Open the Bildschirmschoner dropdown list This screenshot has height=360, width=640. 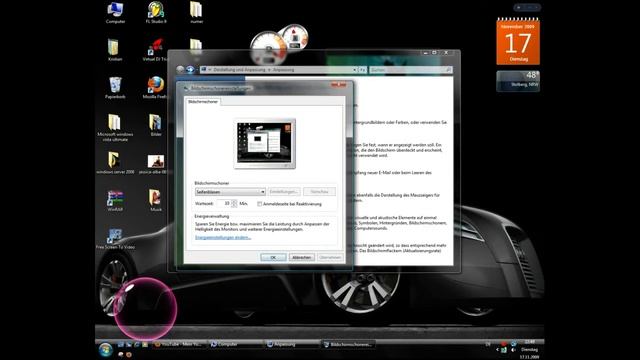230,191
